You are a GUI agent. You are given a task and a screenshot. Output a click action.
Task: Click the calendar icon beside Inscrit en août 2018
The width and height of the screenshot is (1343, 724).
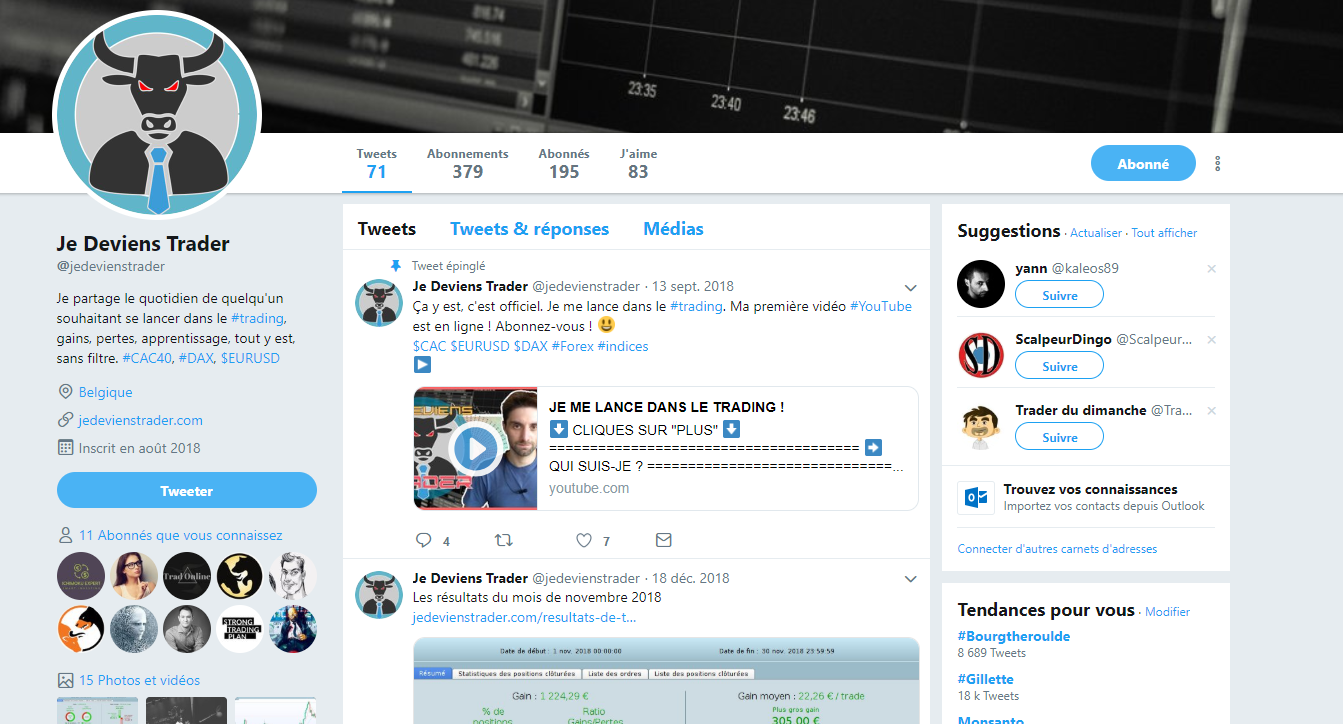point(66,448)
